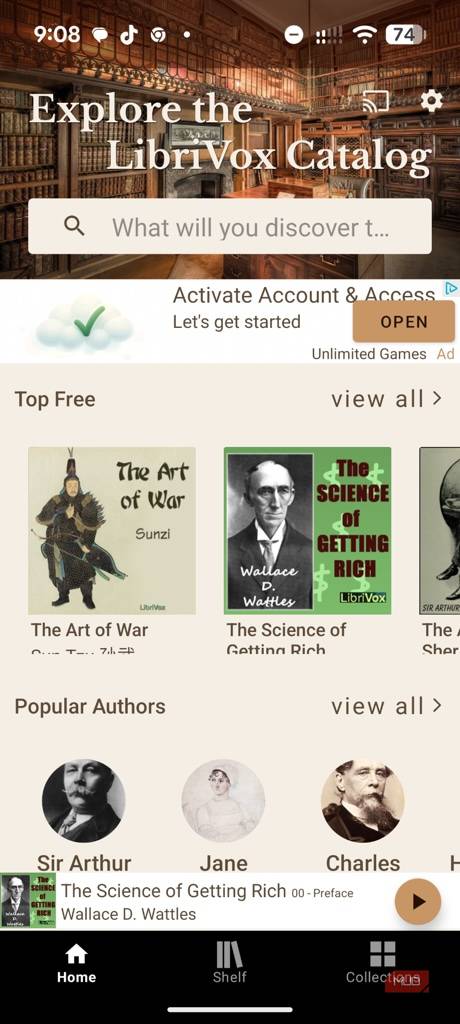
Task: Play The Science of Getting Rich preface
Action: click(x=418, y=902)
